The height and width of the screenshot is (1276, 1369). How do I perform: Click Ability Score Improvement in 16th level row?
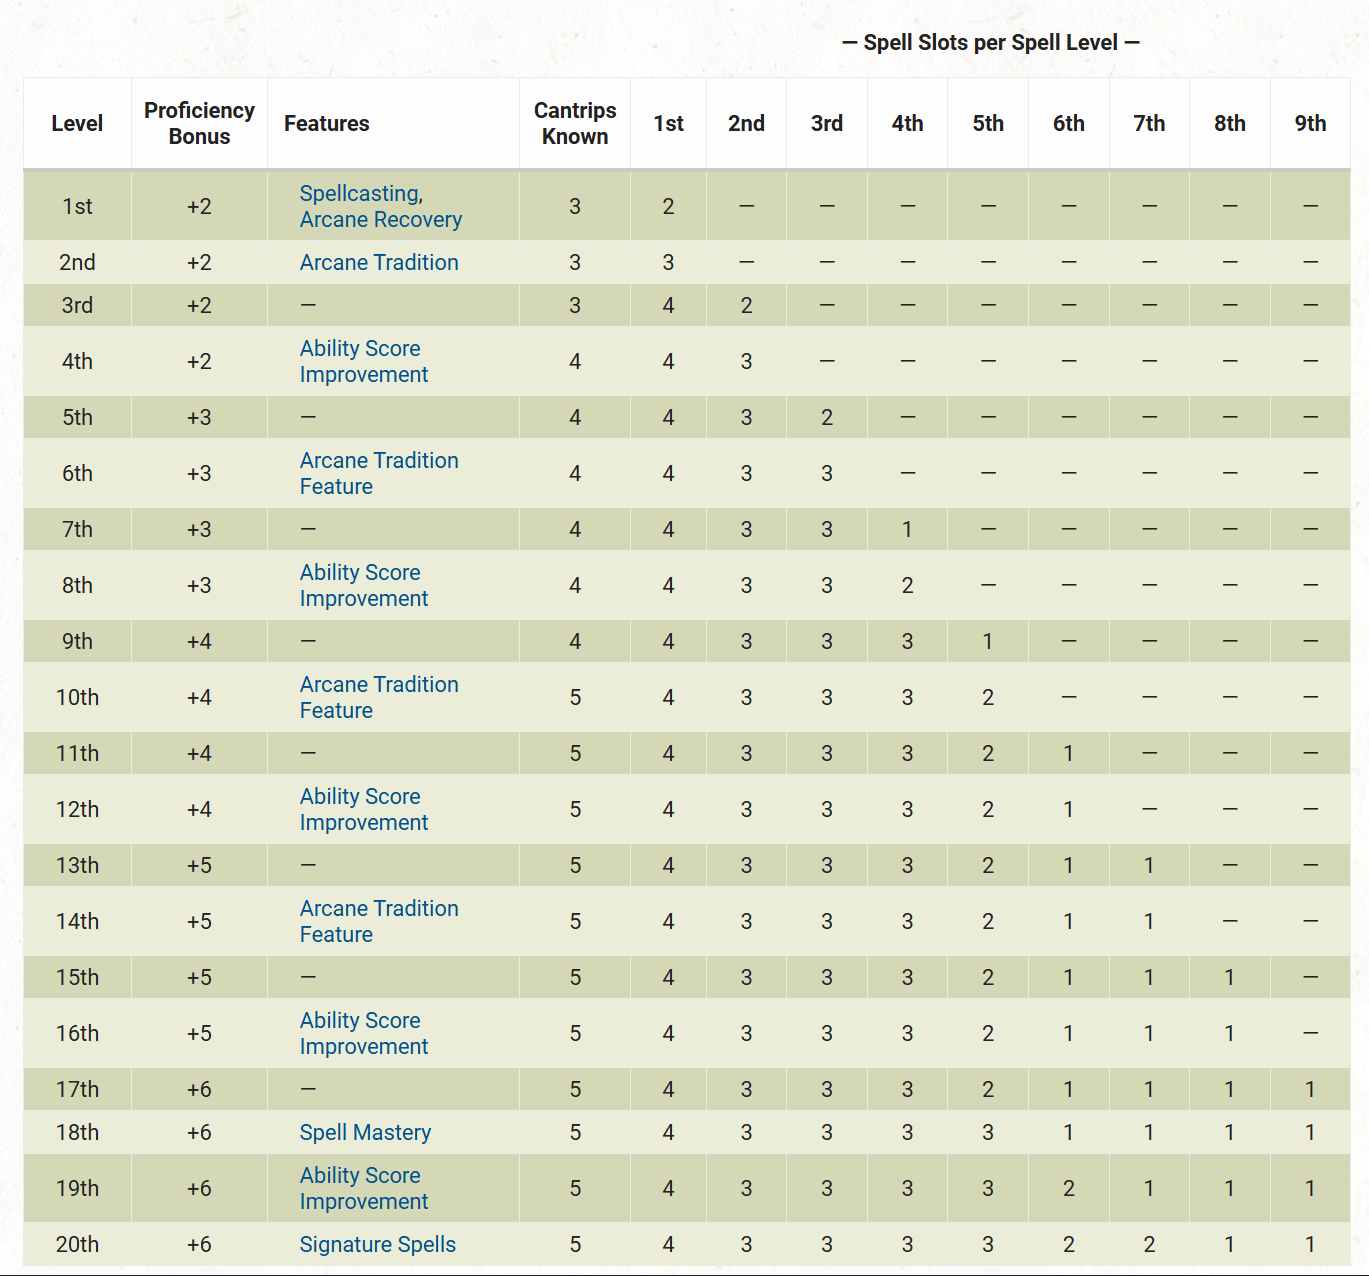click(x=363, y=1033)
